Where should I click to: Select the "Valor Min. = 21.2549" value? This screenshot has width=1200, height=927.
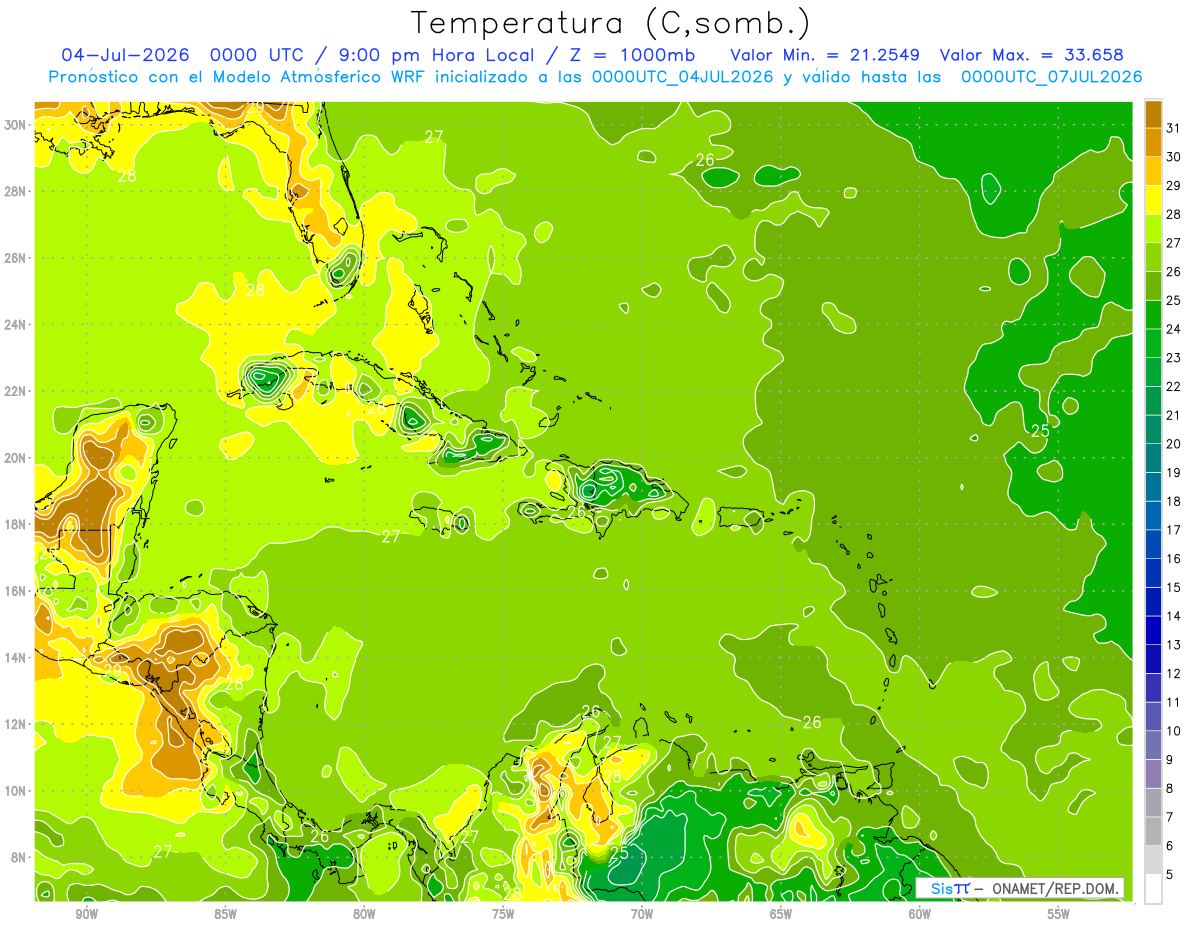825,55
